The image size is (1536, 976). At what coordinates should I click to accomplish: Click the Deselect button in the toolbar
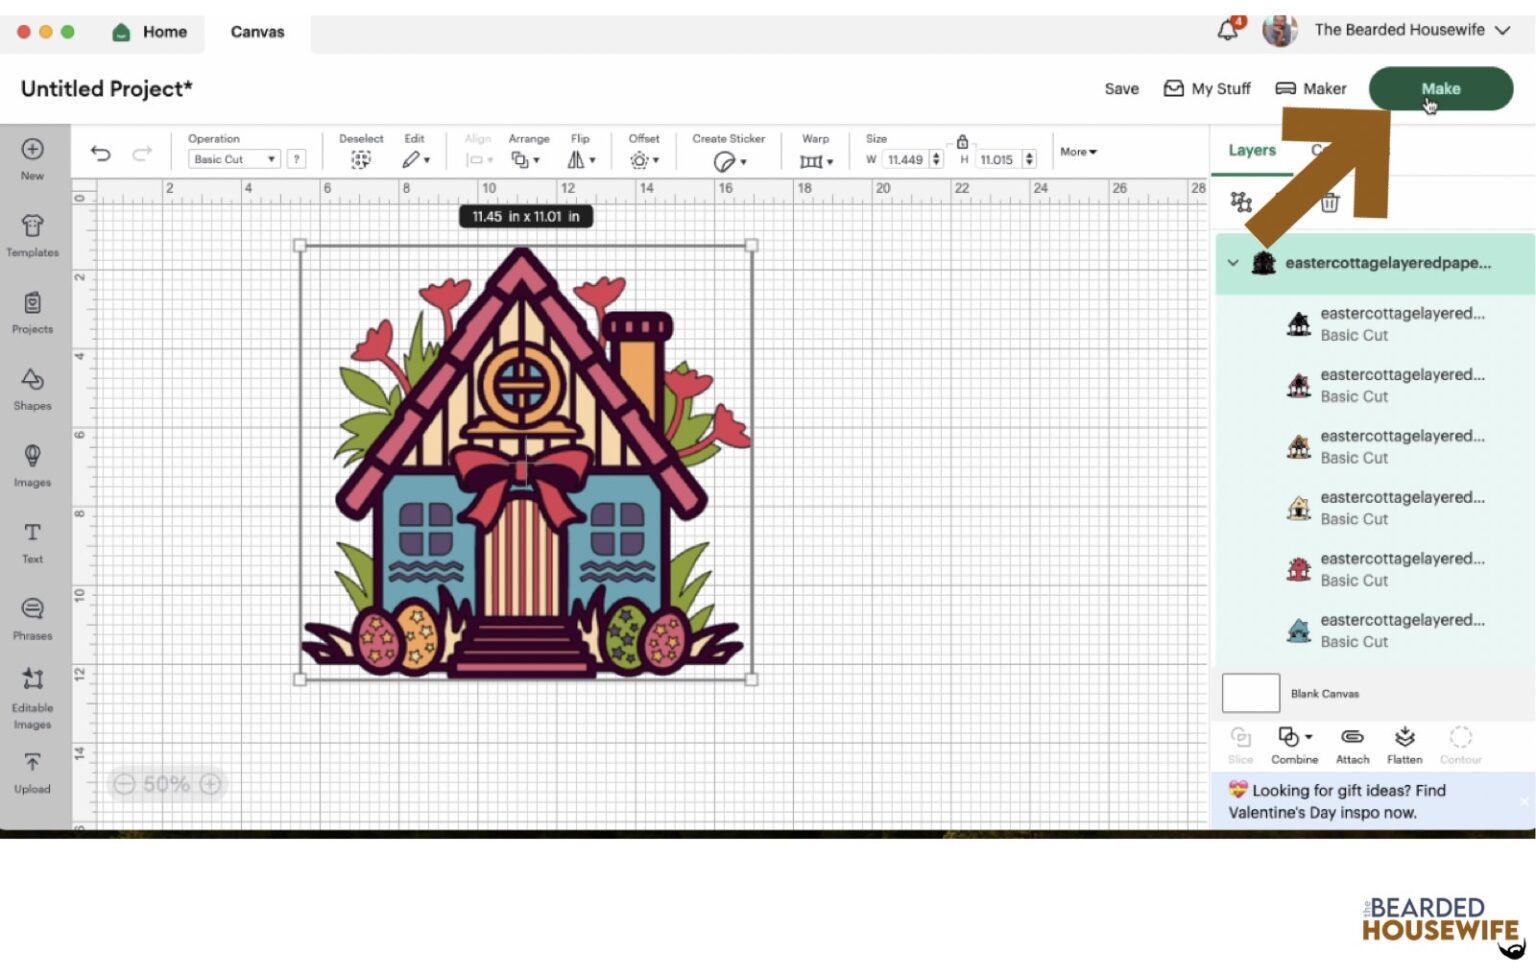coord(360,152)
